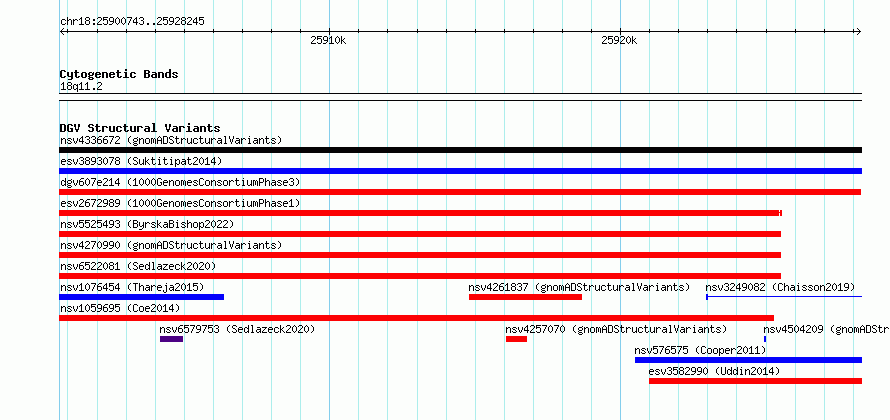Viewport: 890px width, 420px height.
Task: Select the tiny blue nsv4504209 marker
Action: (765, 339)
